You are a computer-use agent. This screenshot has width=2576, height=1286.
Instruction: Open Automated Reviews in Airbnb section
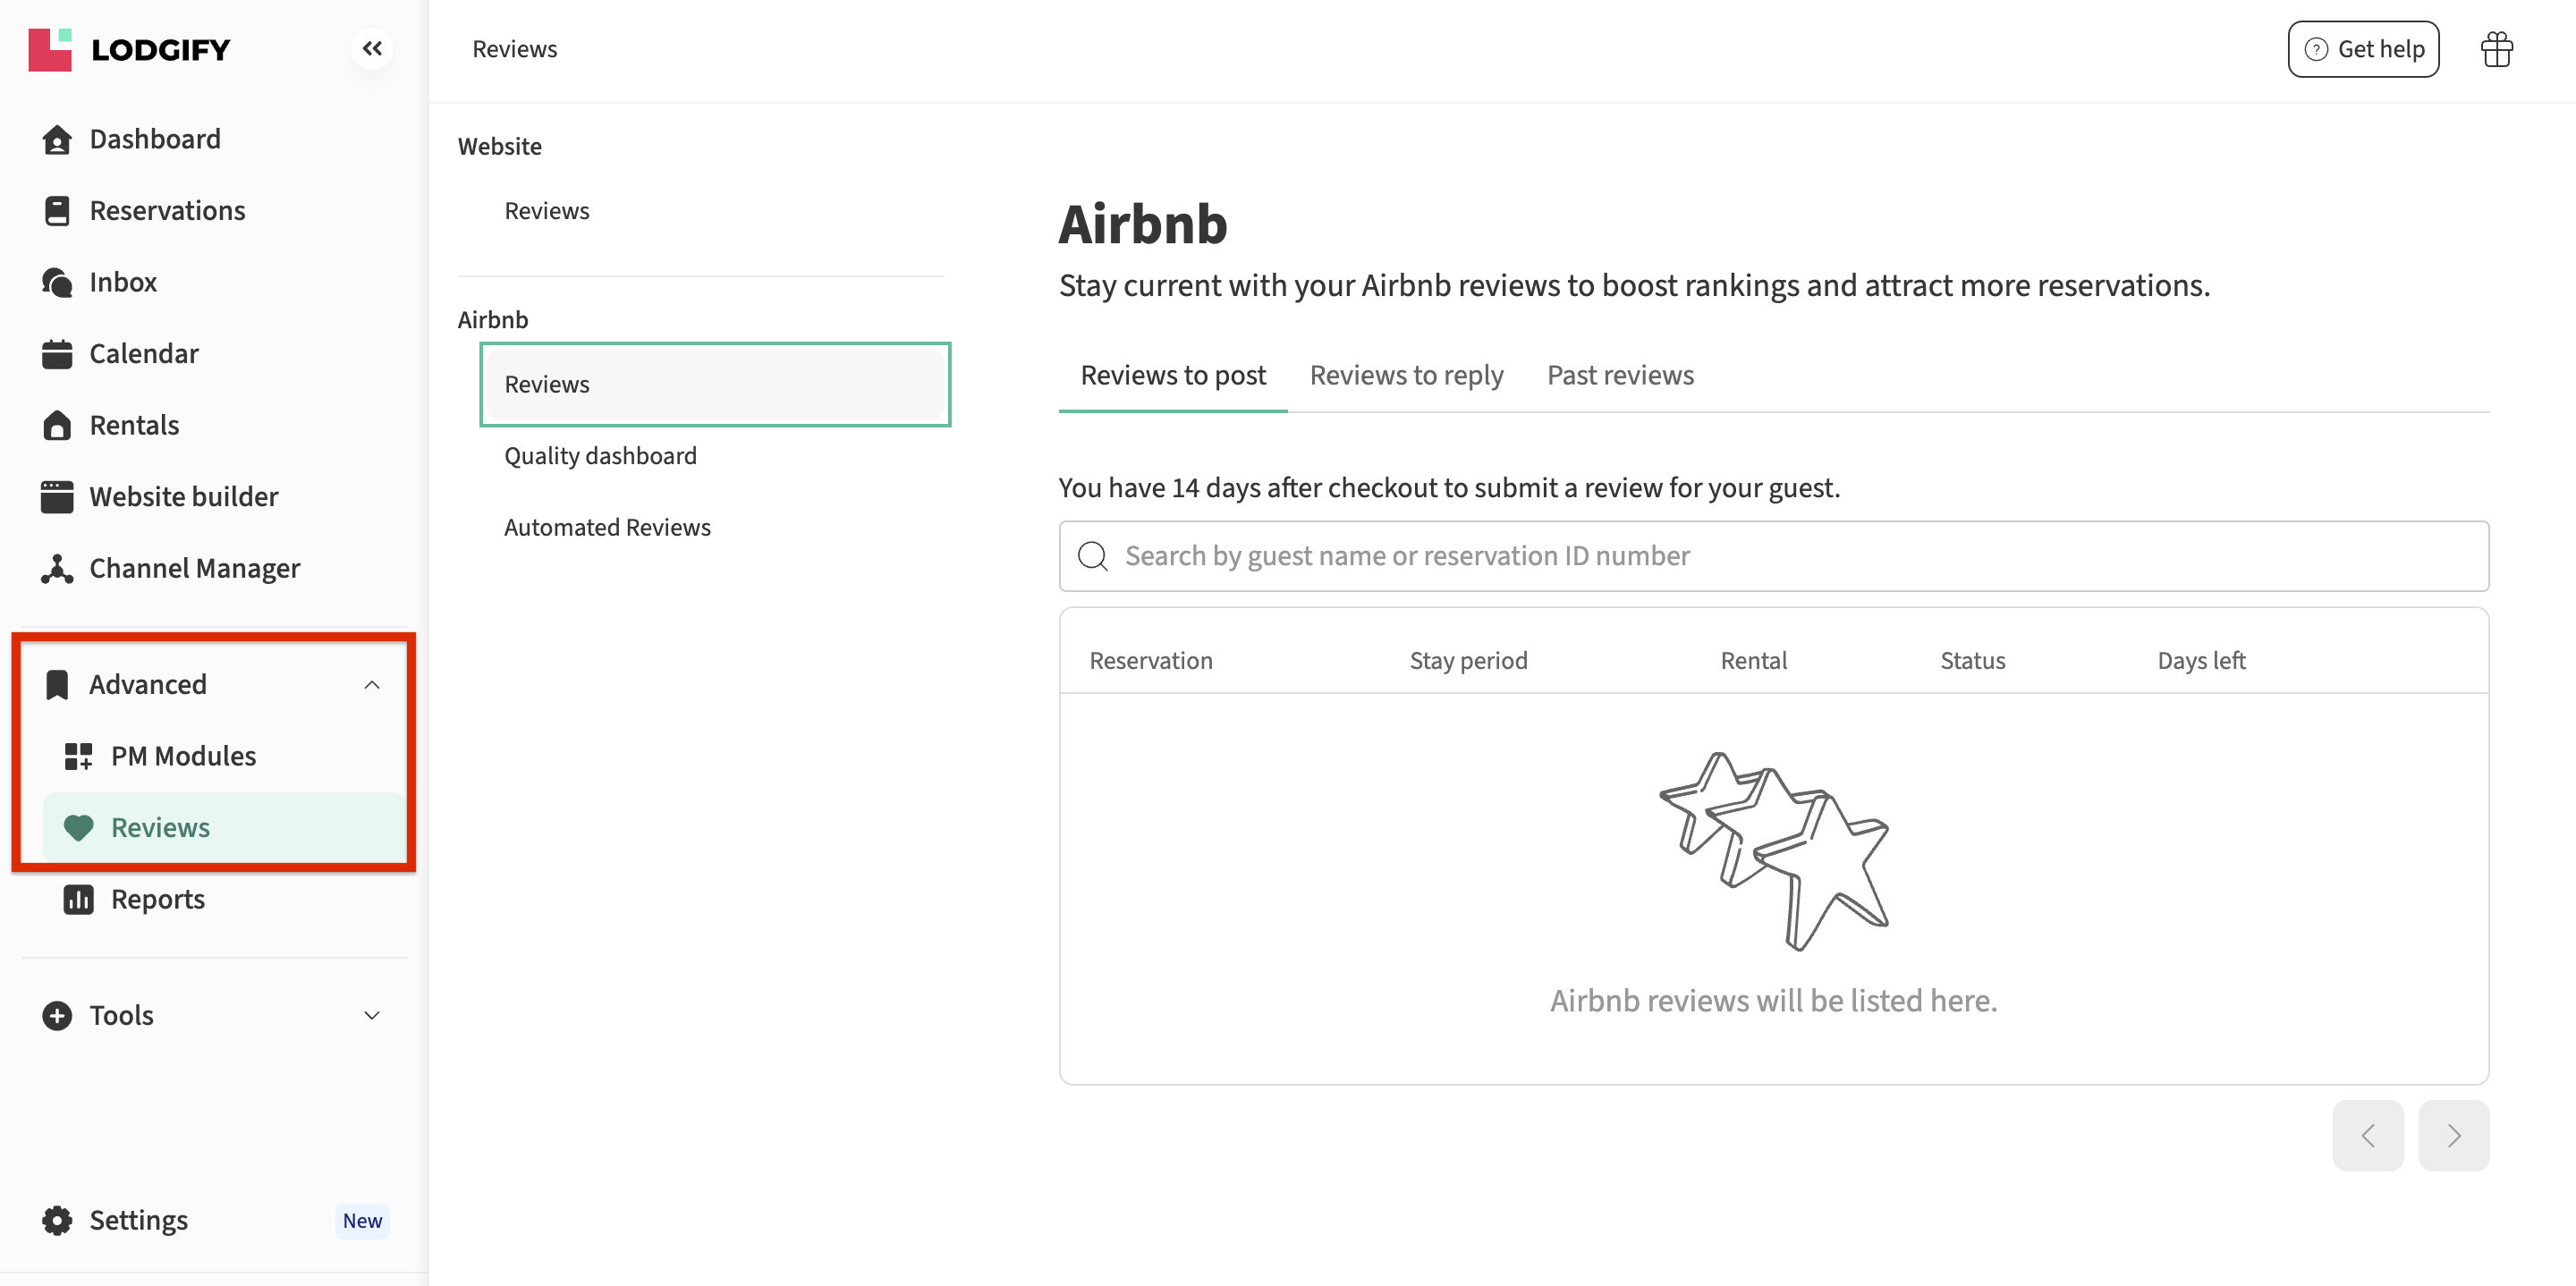[607, 527]
